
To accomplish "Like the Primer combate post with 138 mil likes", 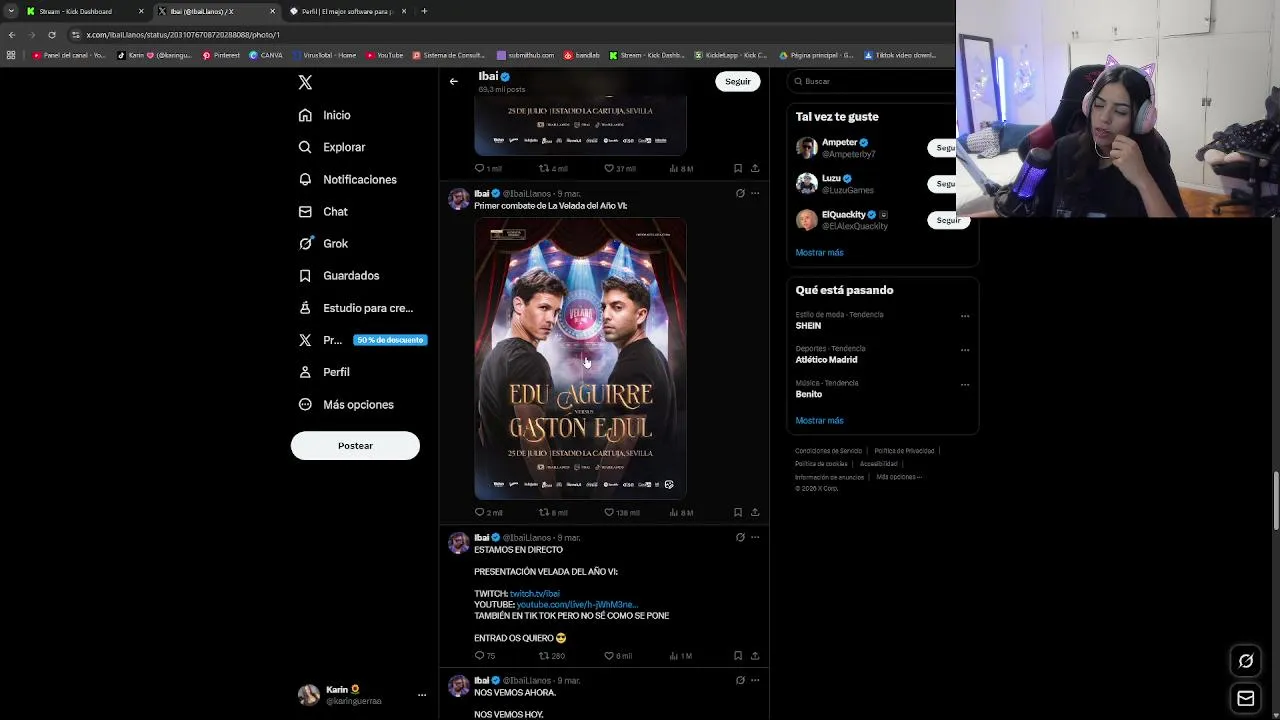I will point(621,512).
